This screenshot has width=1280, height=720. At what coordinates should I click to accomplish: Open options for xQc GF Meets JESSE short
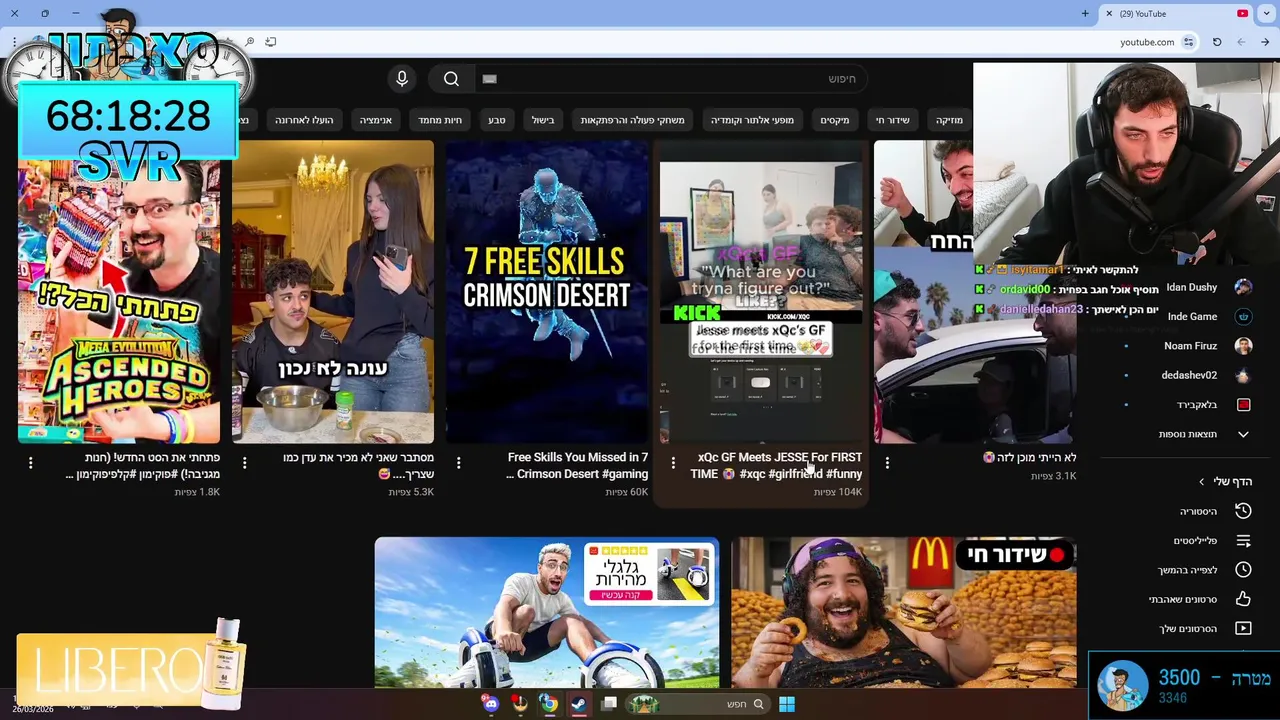pyautogui.click(x=673, y=463)
